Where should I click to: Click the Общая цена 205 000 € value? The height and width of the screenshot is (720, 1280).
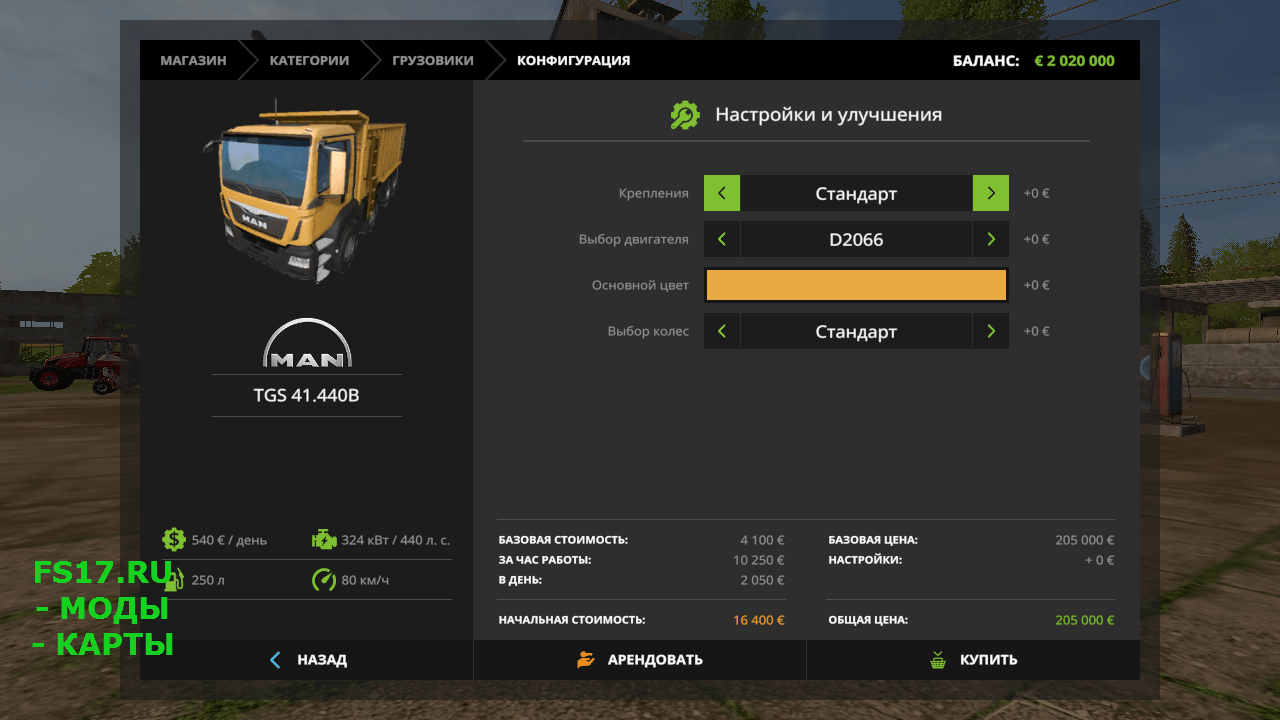pyautogui.click(x=1084, y=620)
